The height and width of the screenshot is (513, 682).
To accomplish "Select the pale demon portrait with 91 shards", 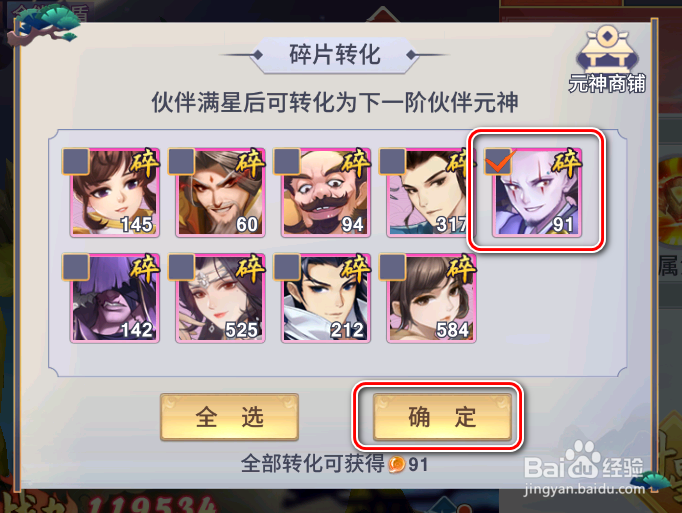I will pyautogui.click(x=537, y=193).
